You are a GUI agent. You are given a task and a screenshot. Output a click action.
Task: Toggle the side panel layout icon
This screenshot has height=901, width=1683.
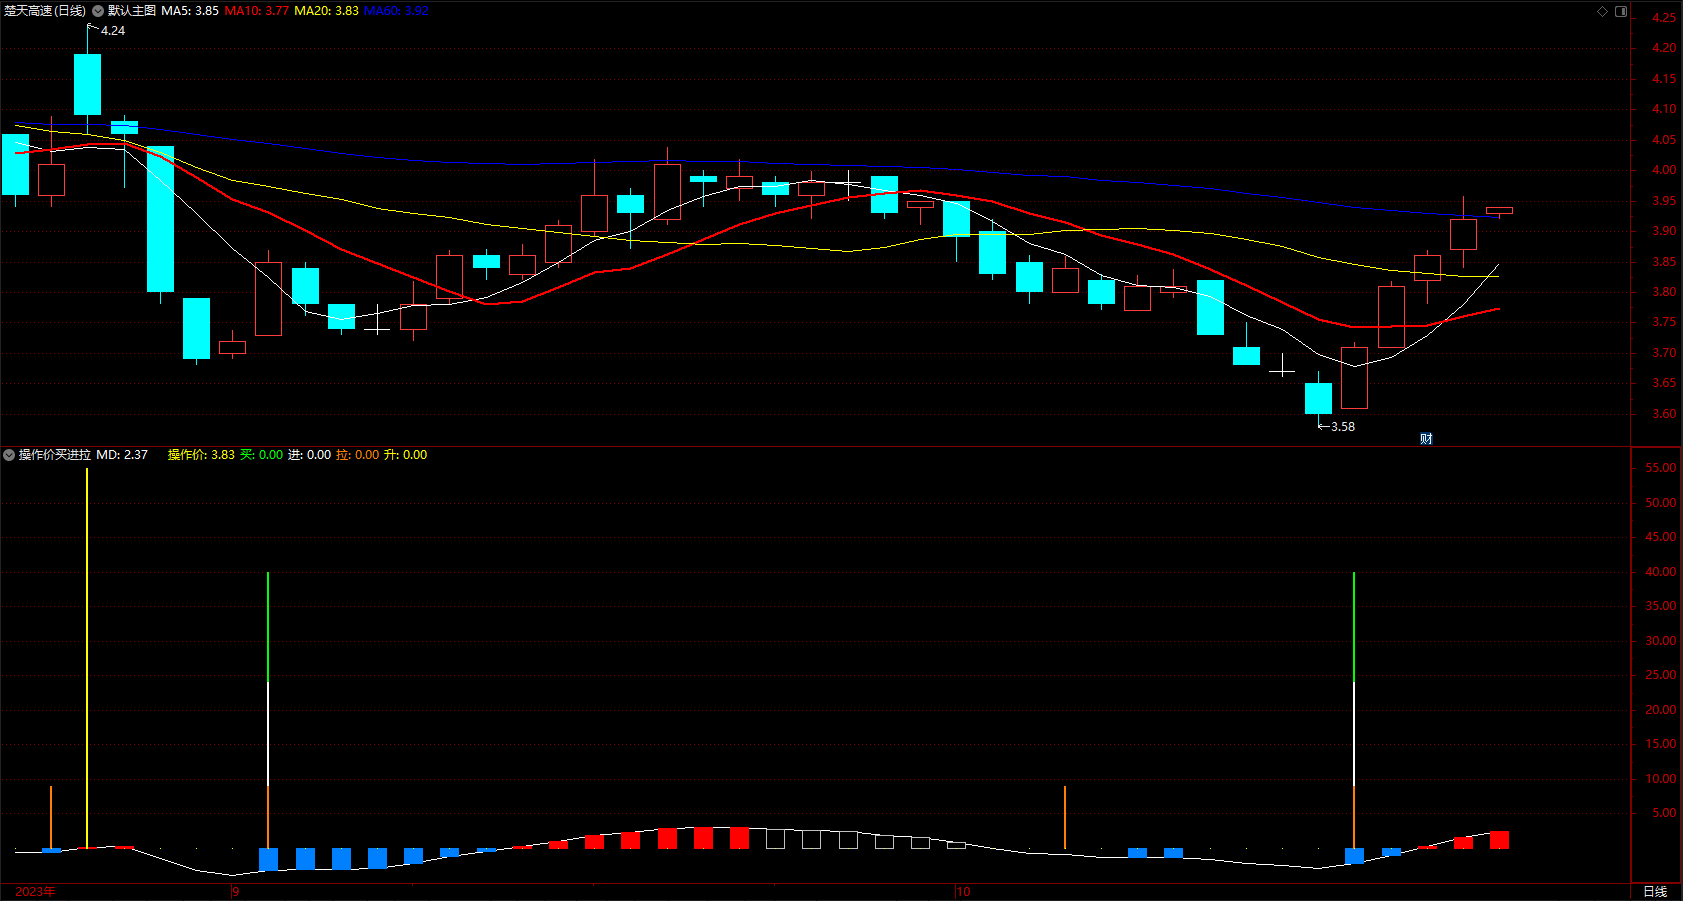point(1621,11)
